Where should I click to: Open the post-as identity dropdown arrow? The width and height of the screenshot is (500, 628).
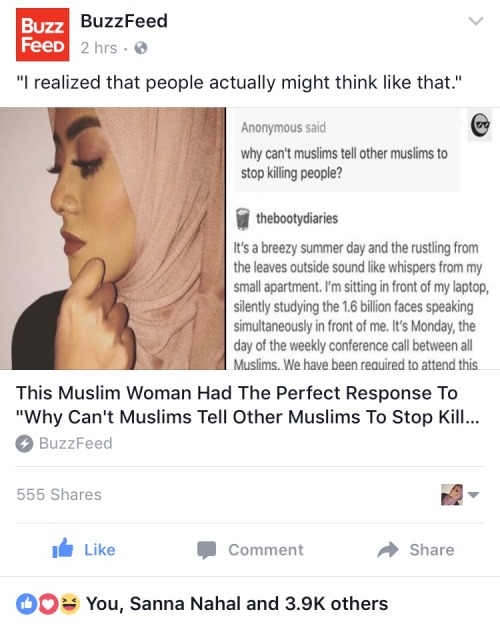pos(473,495)
